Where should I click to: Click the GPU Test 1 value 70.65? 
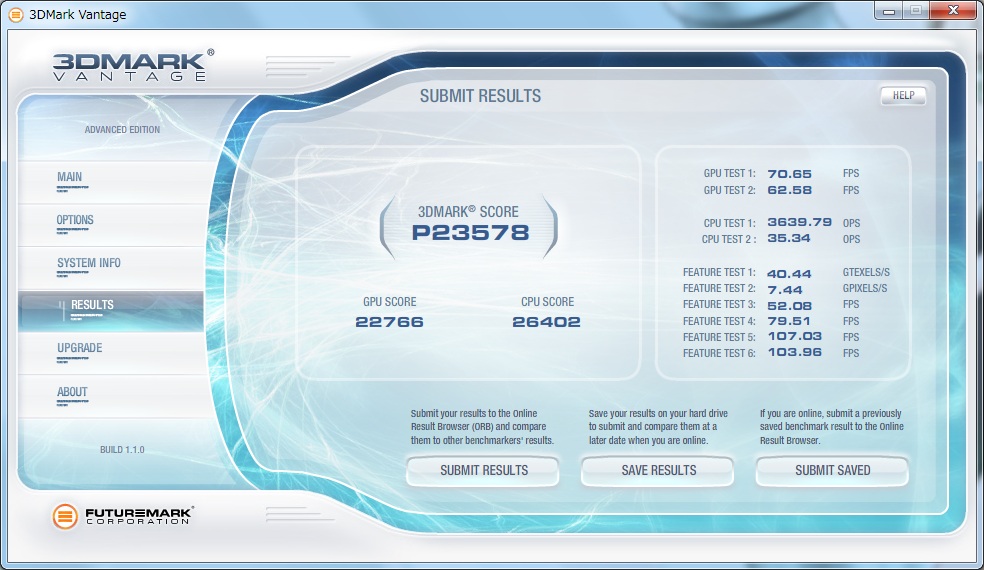[x=789, y=174]
